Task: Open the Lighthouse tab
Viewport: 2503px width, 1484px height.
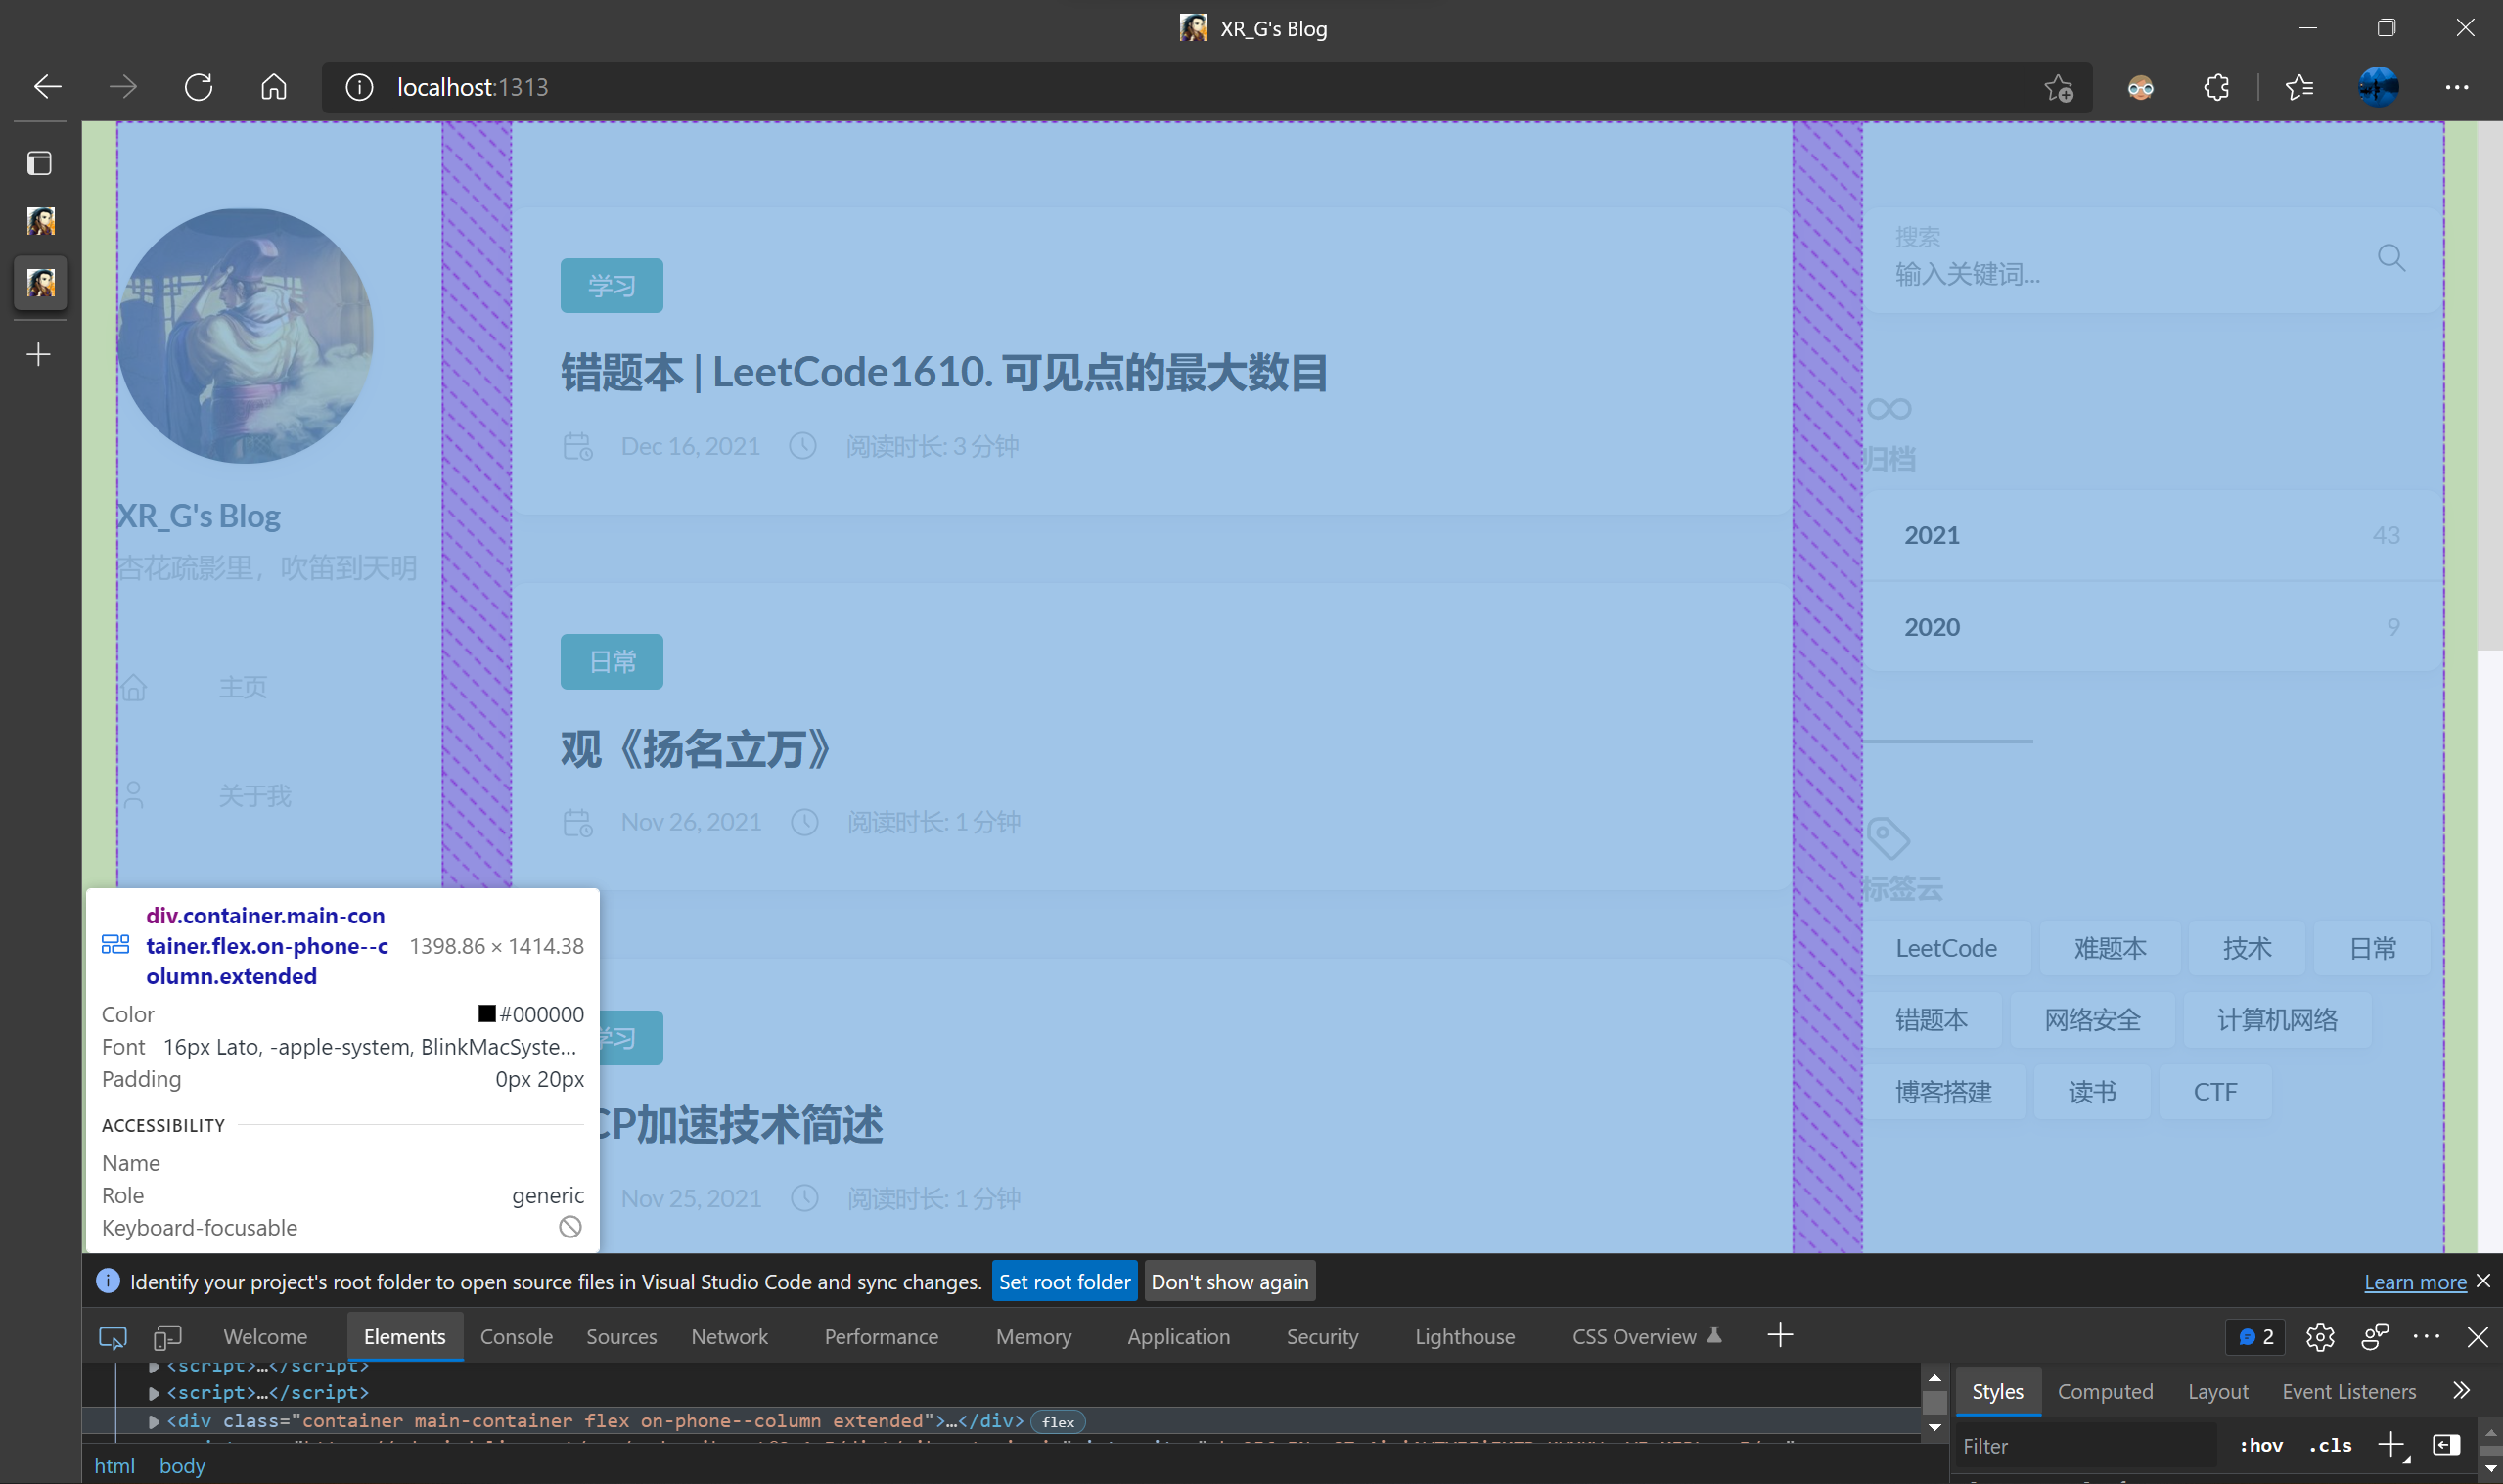Action: click(1464, 1336)
